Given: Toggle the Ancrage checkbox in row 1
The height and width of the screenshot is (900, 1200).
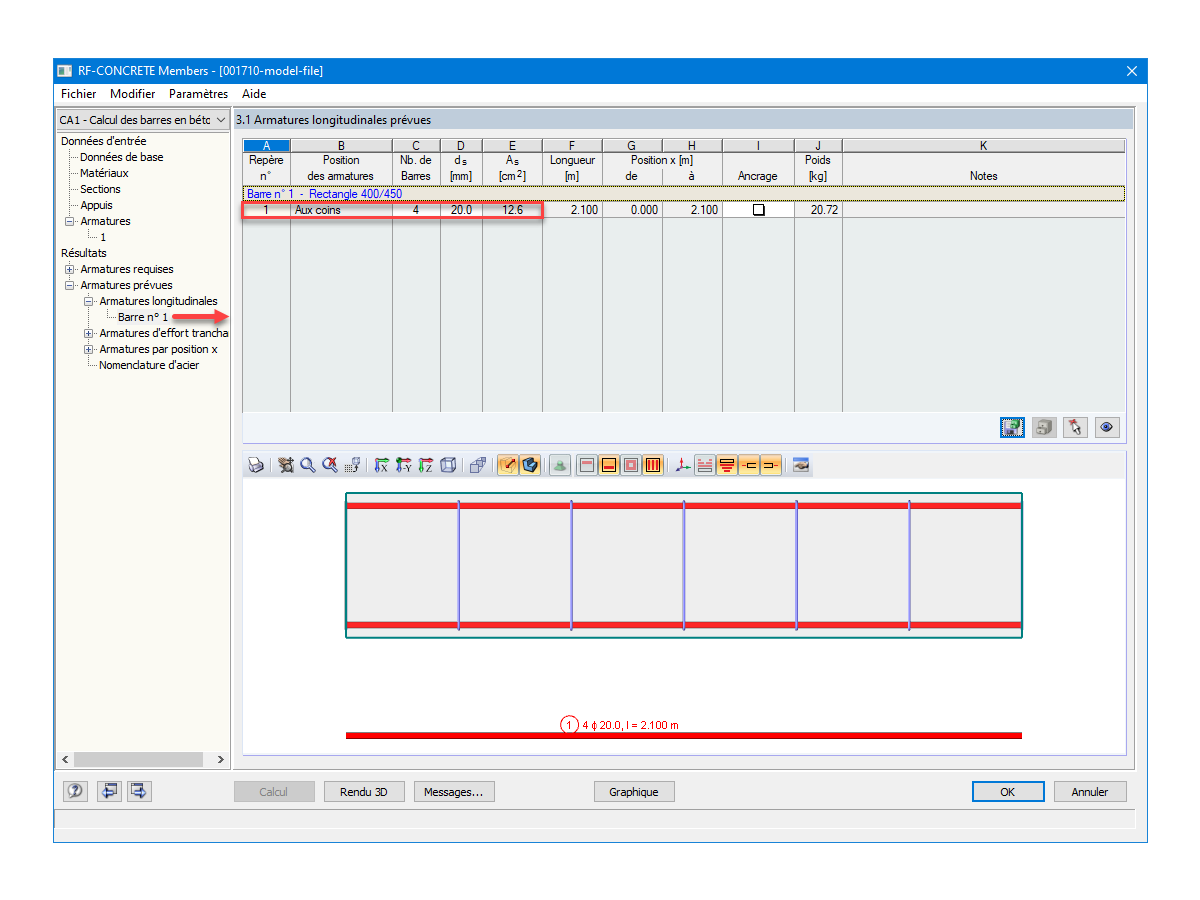Looking at the screenshot, I should pyautogui.click(x=758, y=210).
